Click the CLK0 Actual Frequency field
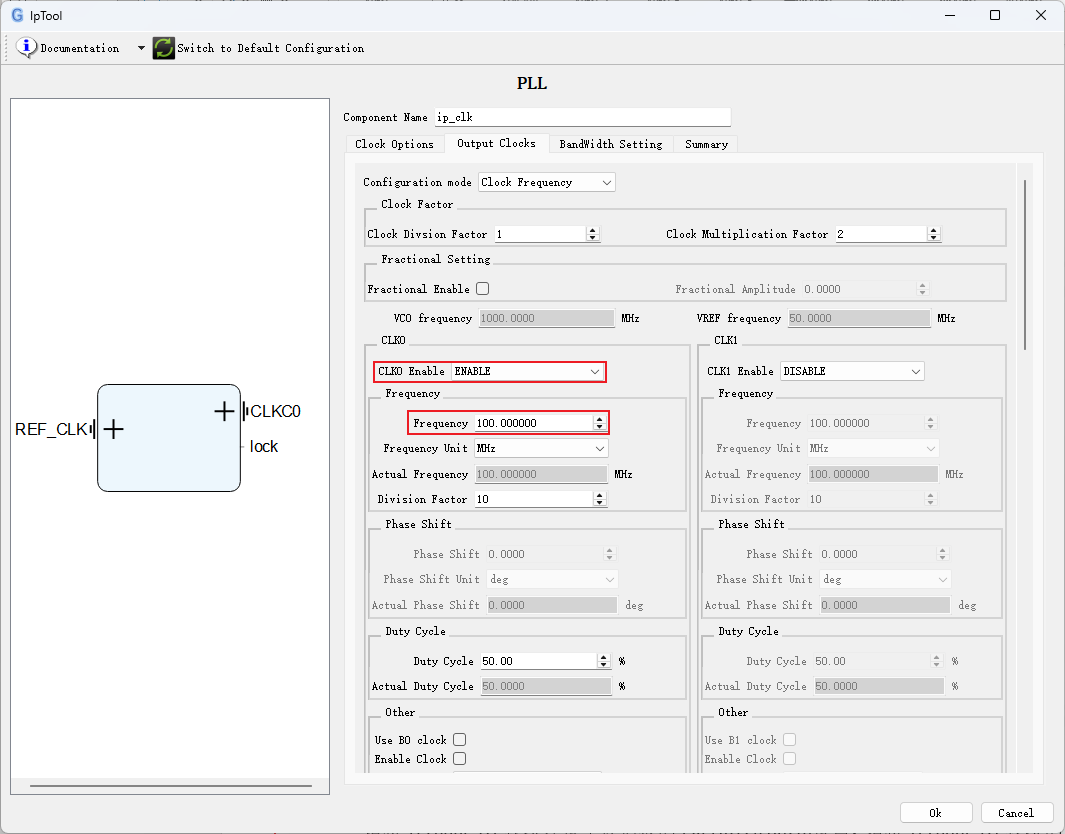Viewport: 1065px width, 834px height. [541, 474]
